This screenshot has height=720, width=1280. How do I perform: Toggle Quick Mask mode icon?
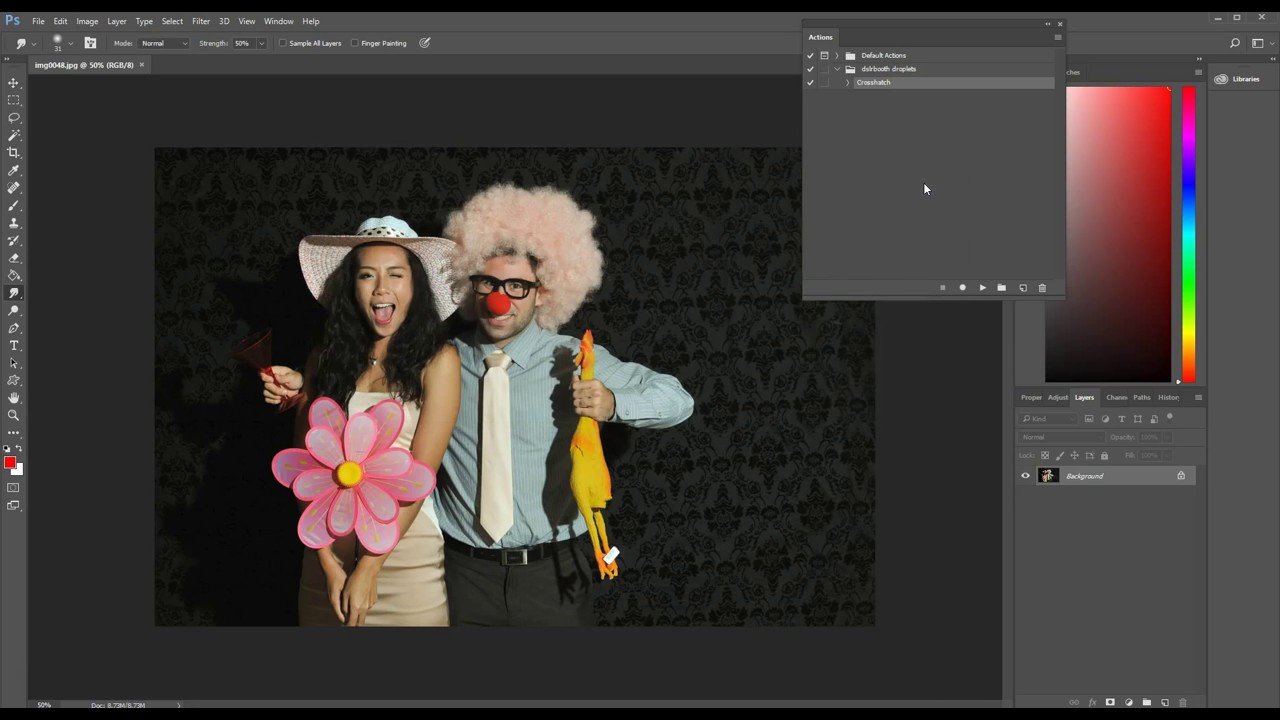14,488
